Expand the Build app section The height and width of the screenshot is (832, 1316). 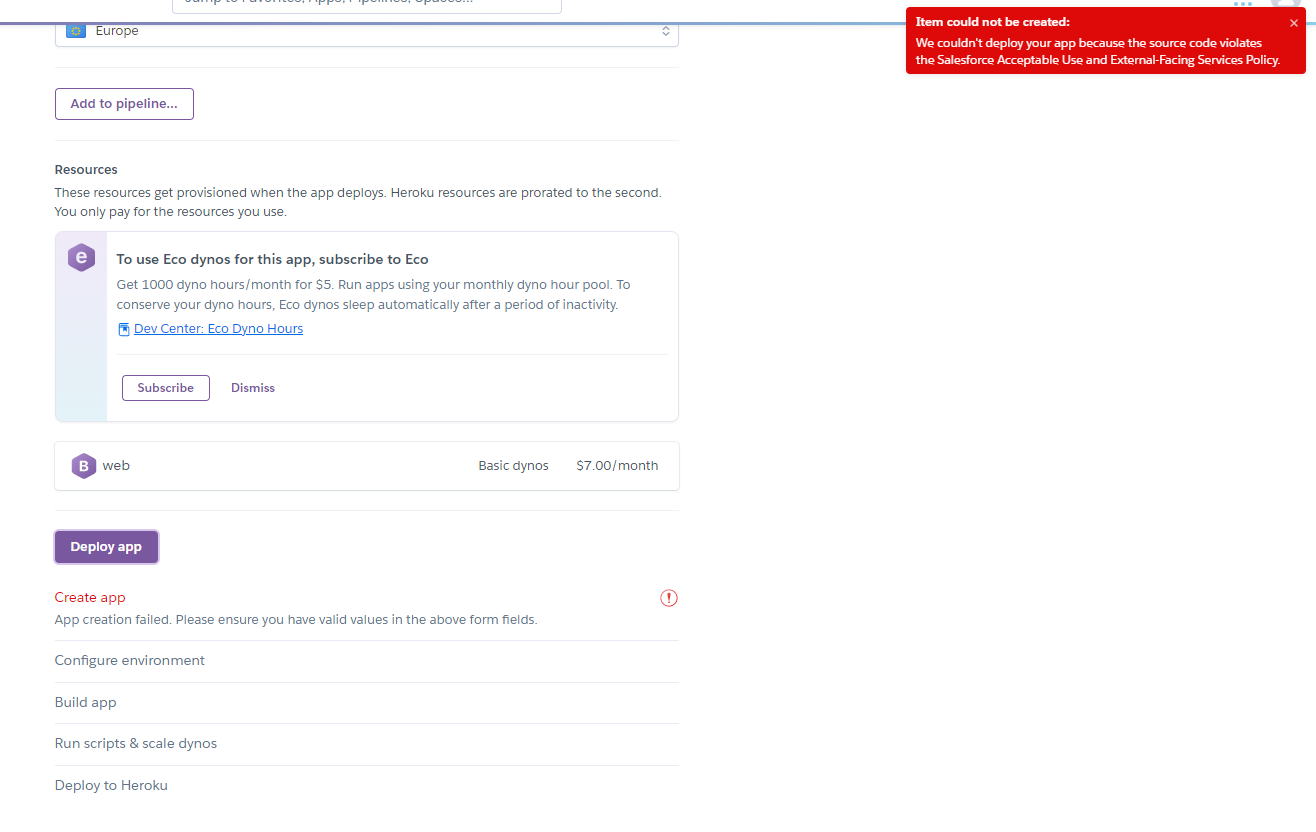(85, 702)
